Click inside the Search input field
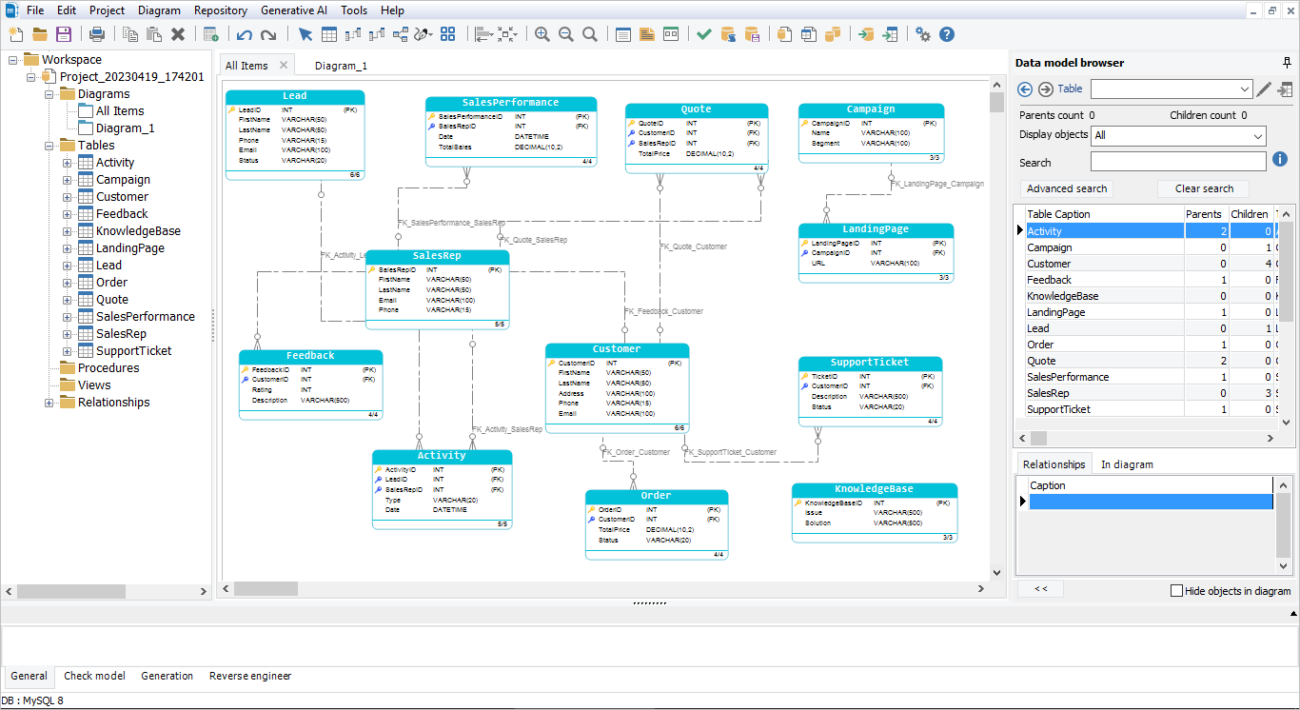Screen dimensions: 1300x710 tap(1178, 161)
